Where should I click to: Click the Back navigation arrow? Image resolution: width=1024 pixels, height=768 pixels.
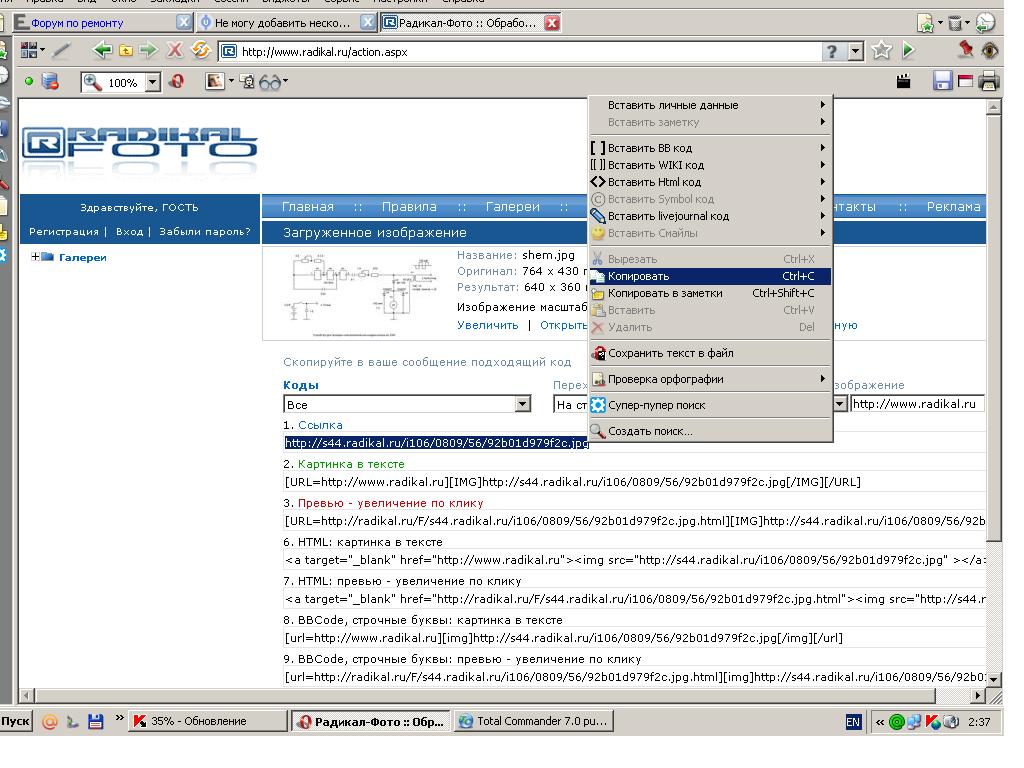[102, 51]
